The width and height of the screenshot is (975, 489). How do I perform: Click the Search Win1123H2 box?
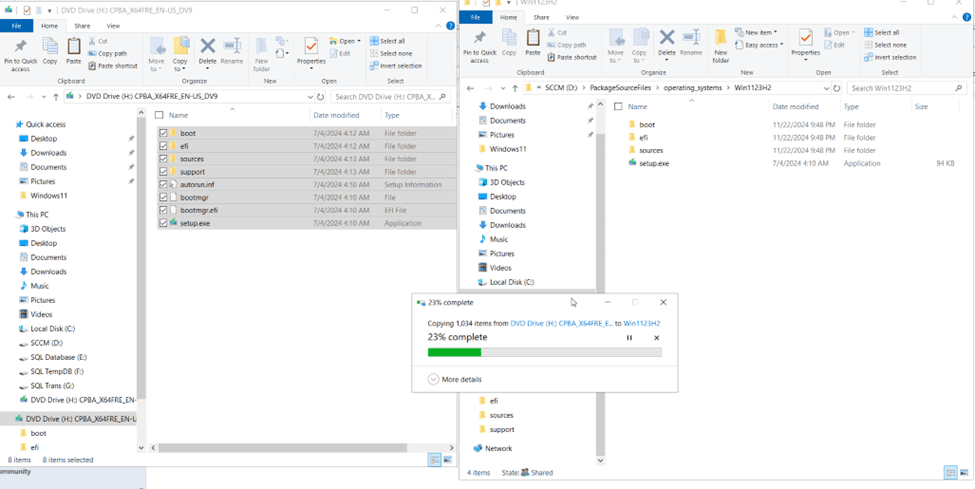coord(906,88)
